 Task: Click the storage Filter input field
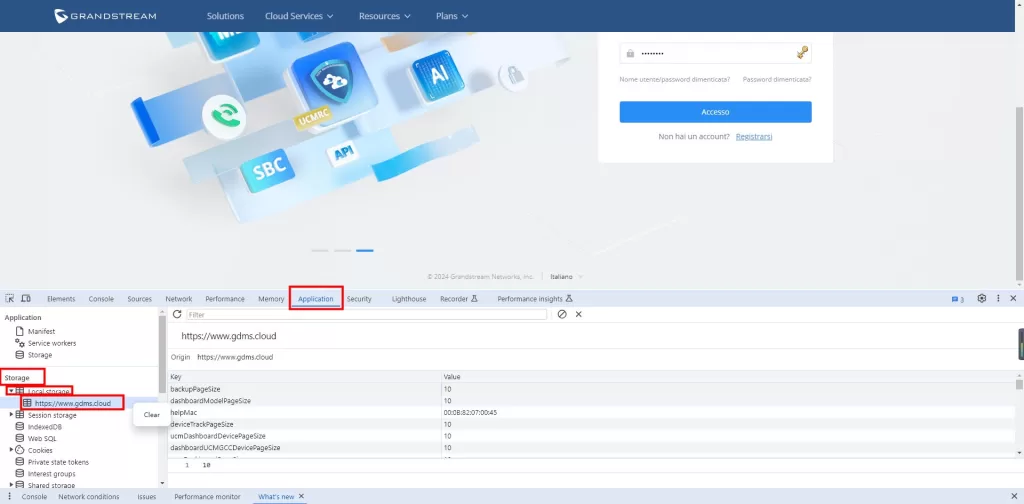(x=366, y=314)
